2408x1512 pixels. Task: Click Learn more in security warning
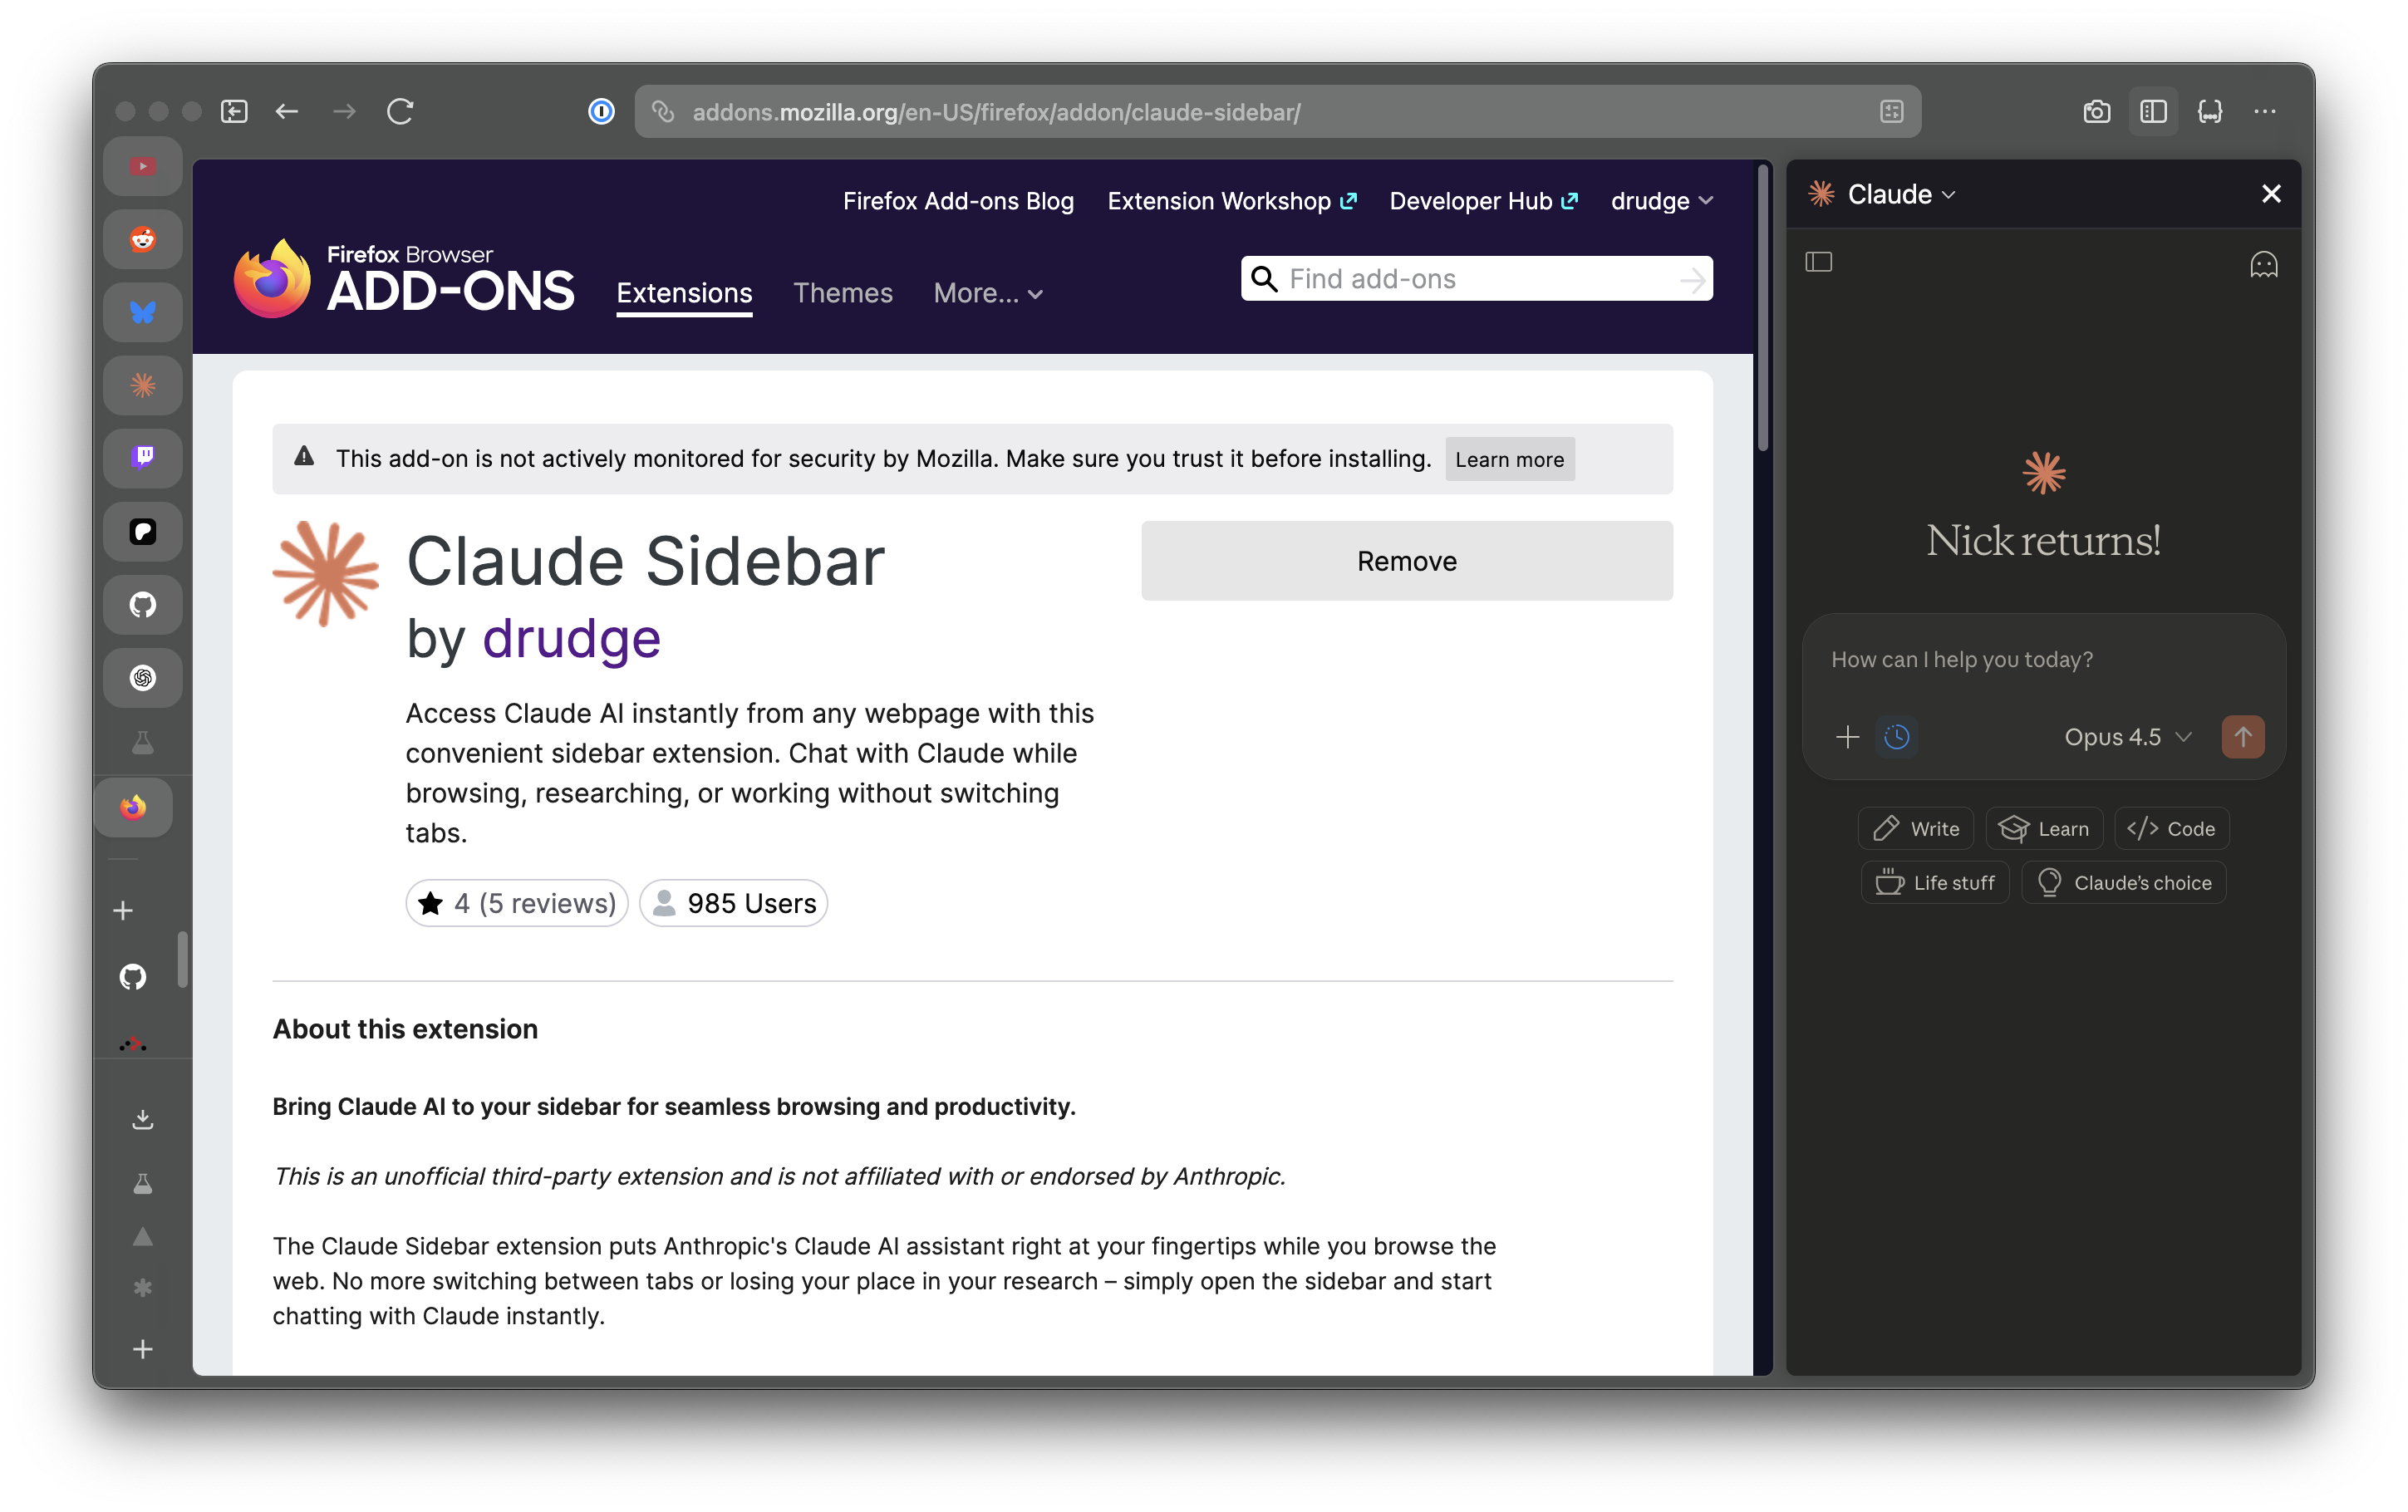pos(1509,459)
